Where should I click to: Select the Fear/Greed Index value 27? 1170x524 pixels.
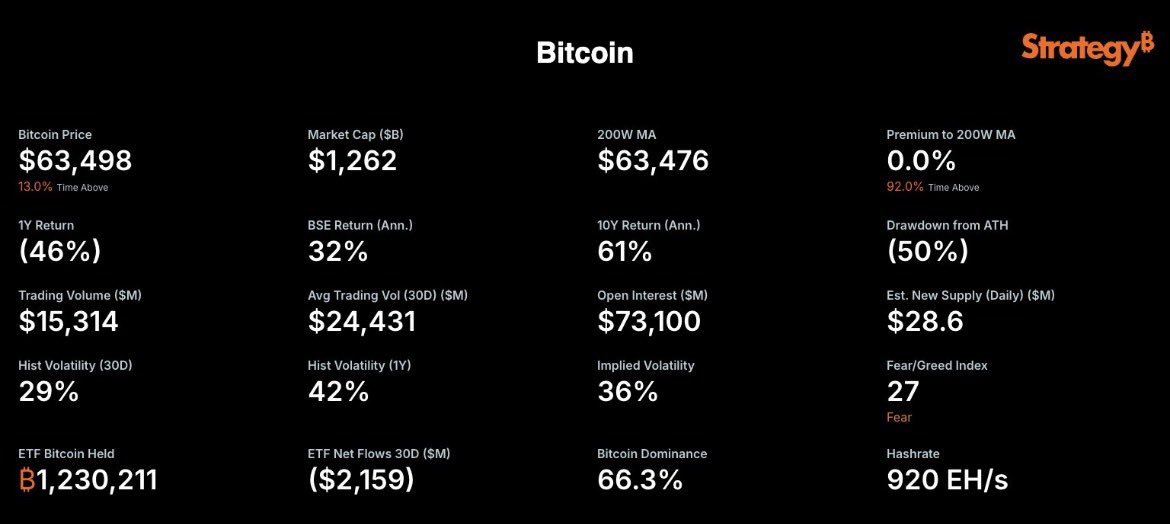pyautogui.click(x=903, y=391)
